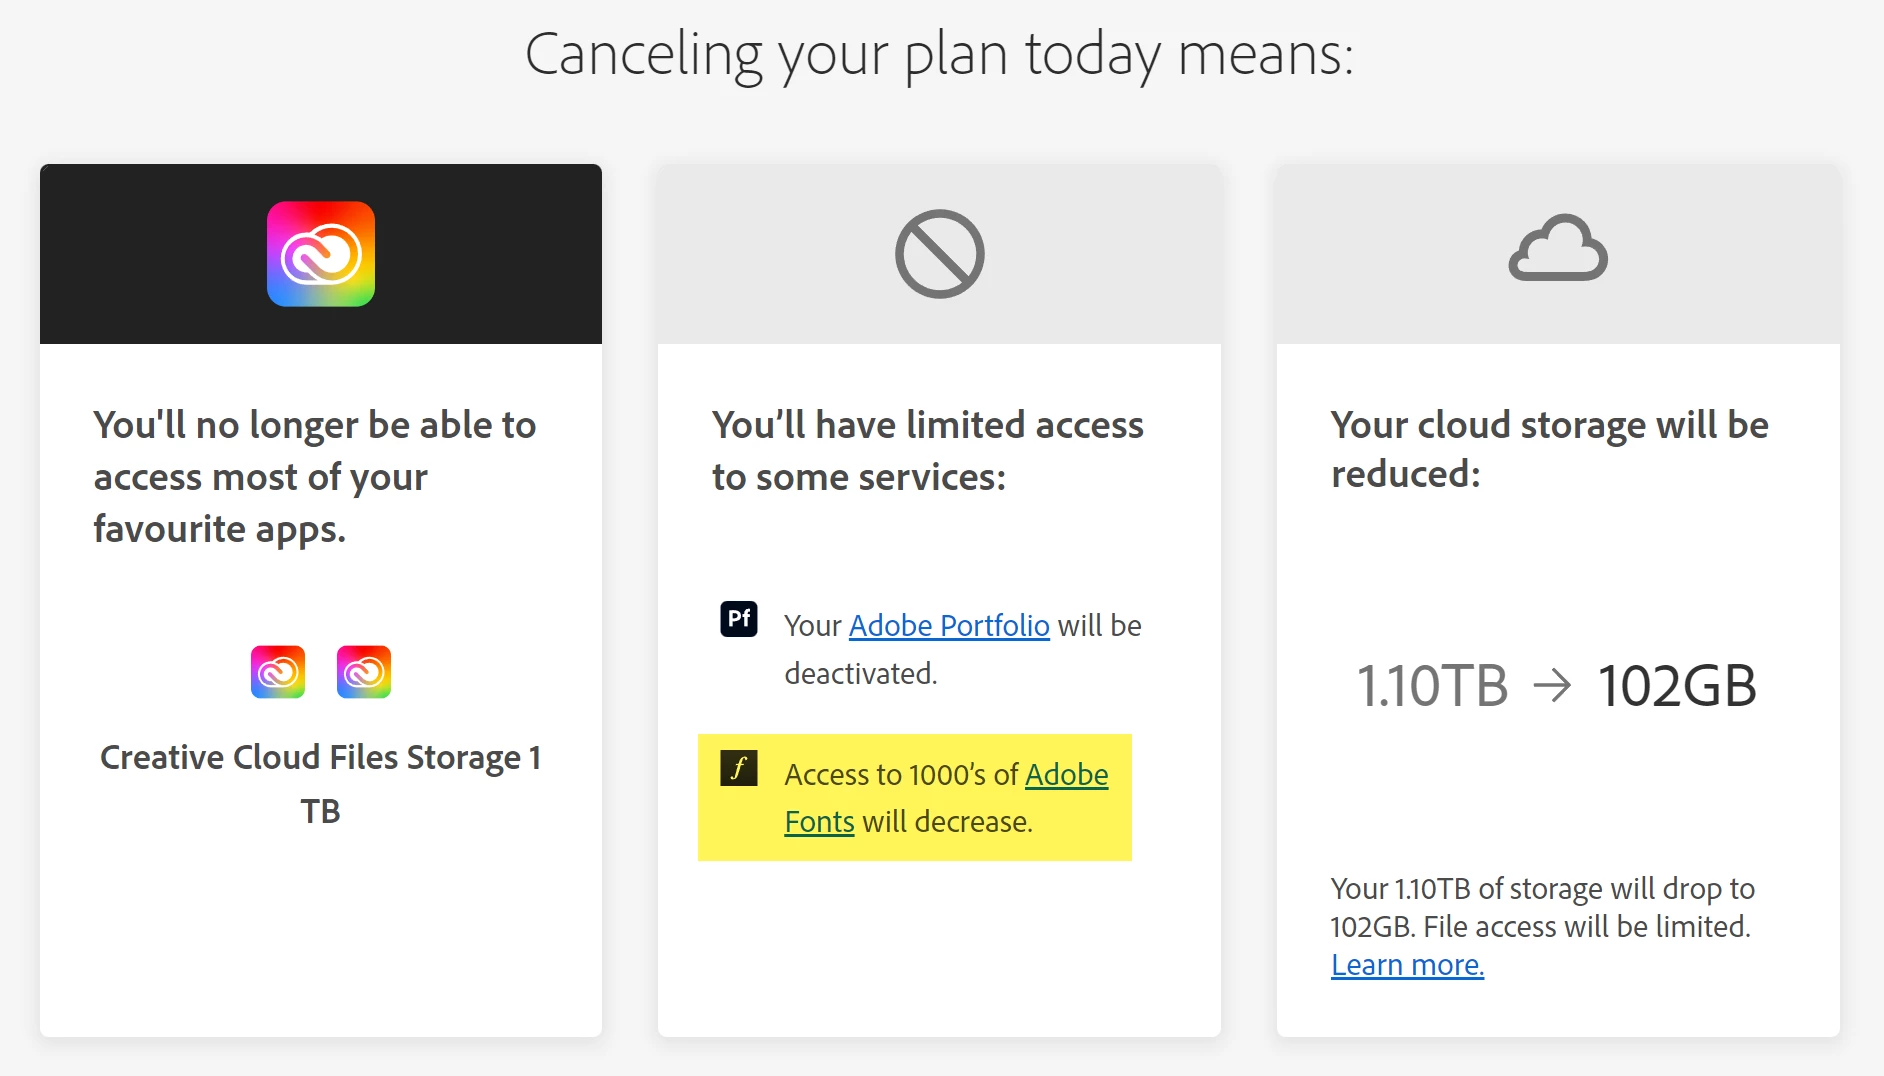Click the arrow between 1.10TB and 102GB
The image size is (1884, 1076).
tap(1552, 686)
